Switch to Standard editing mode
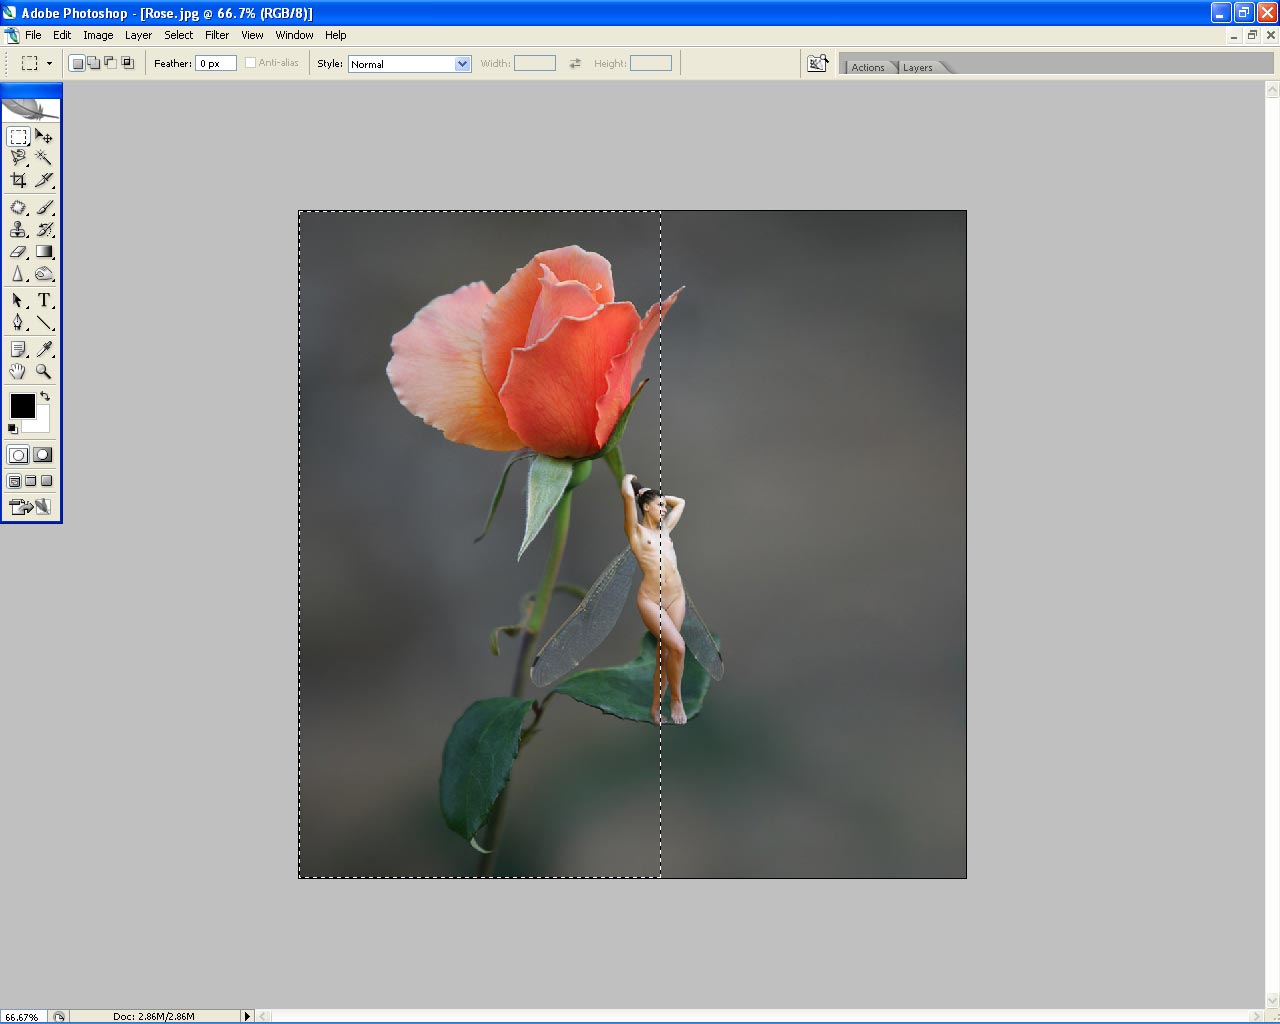Viewport: 1280px width, 1024px height. (x=18, y=455)
